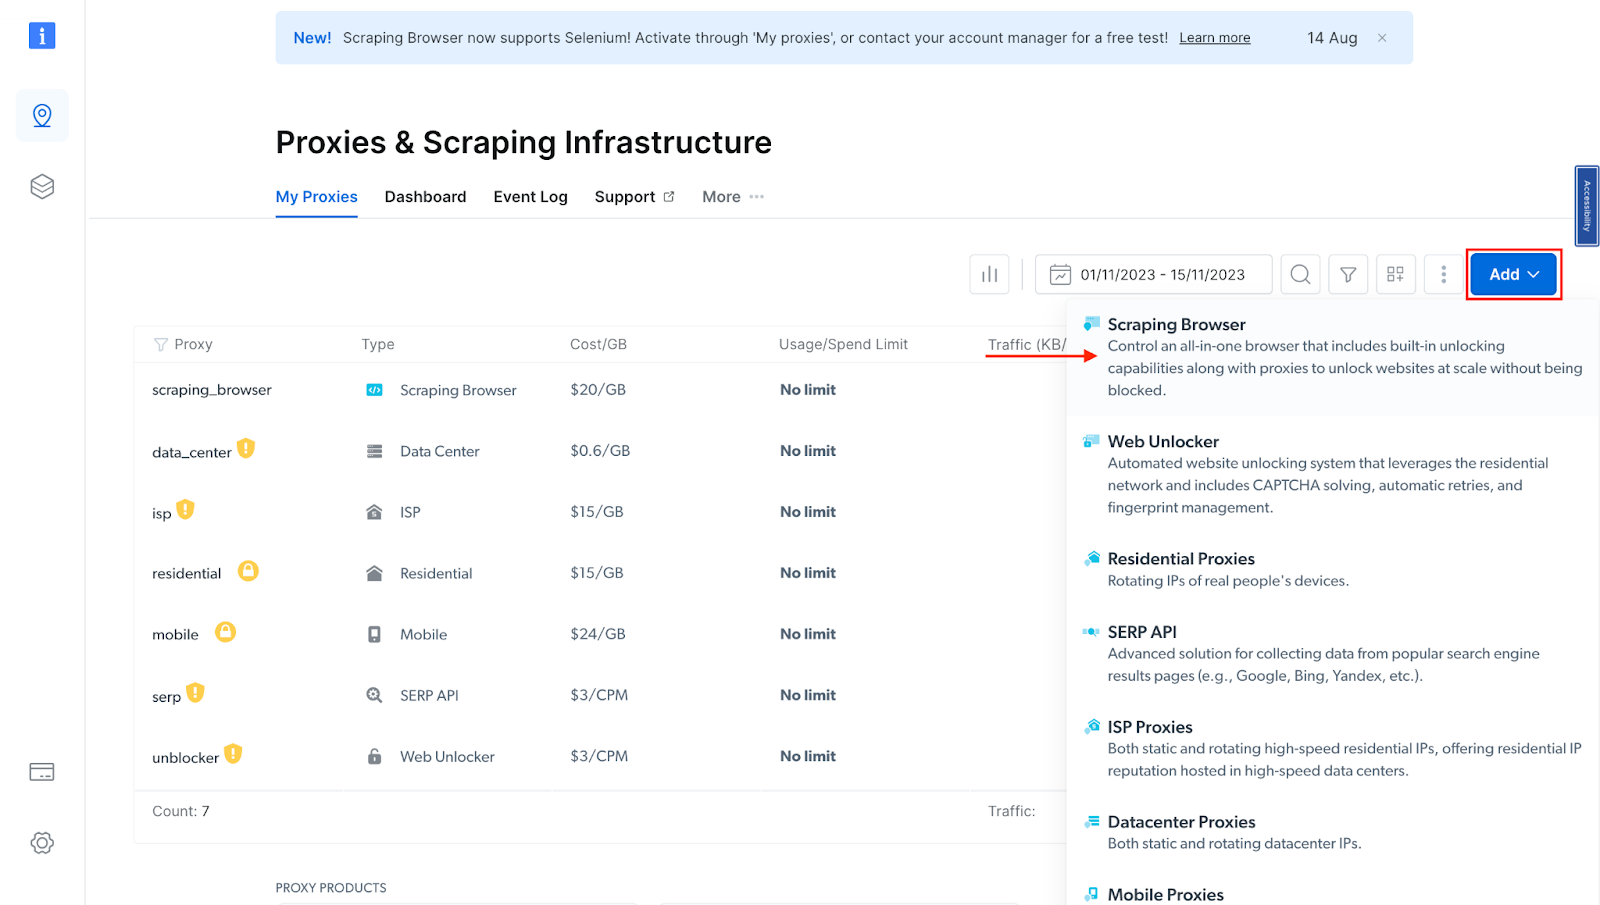The height and width of the screenshot is (905, 1600).
Task: Click the location pin proxies sidebar icon
Action: [42, 116]
